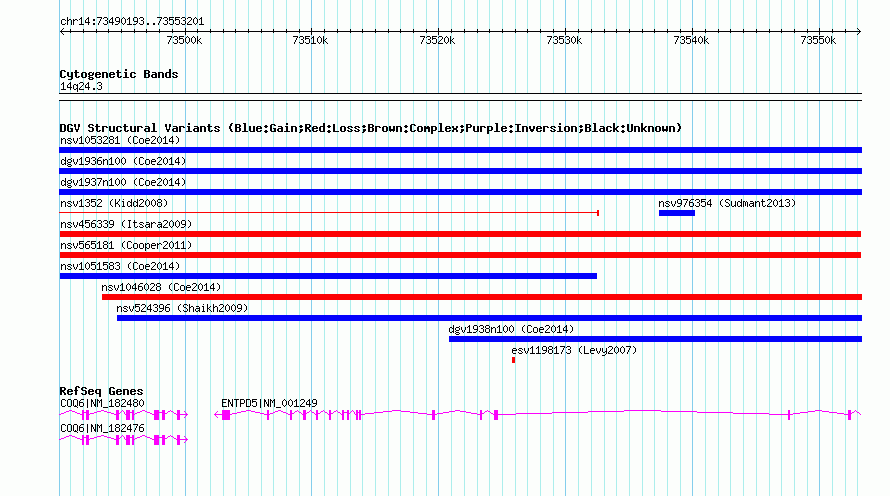Click the ruler's left arrowhead
890x496 pixels.
click(x=62, y=32)
